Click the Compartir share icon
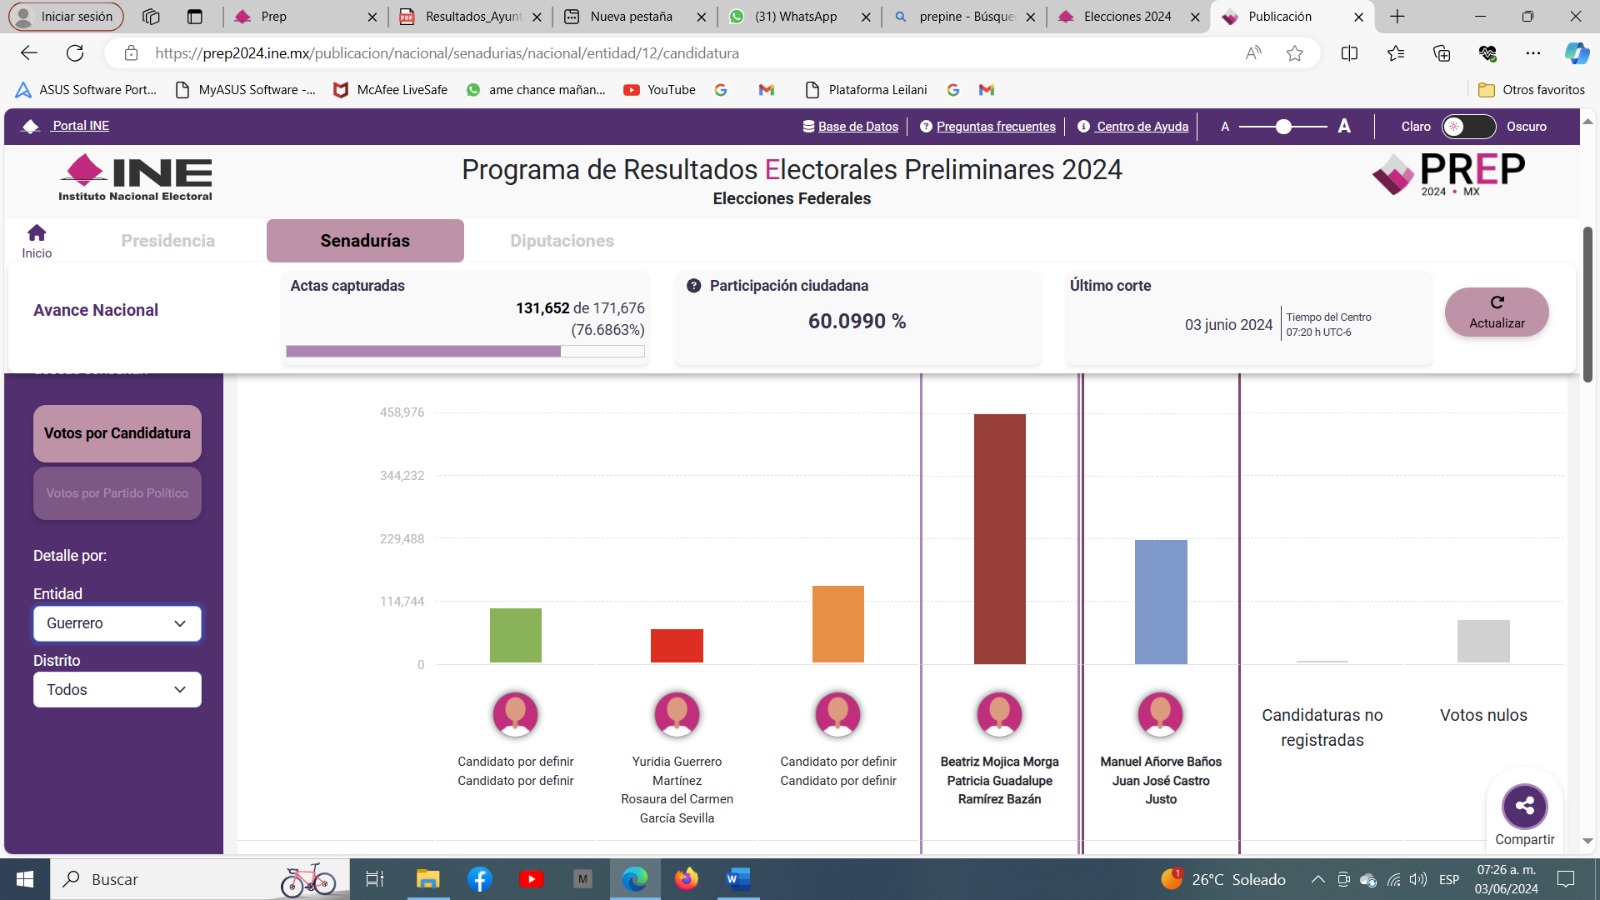1600x900 pixels. point(1524,806)
